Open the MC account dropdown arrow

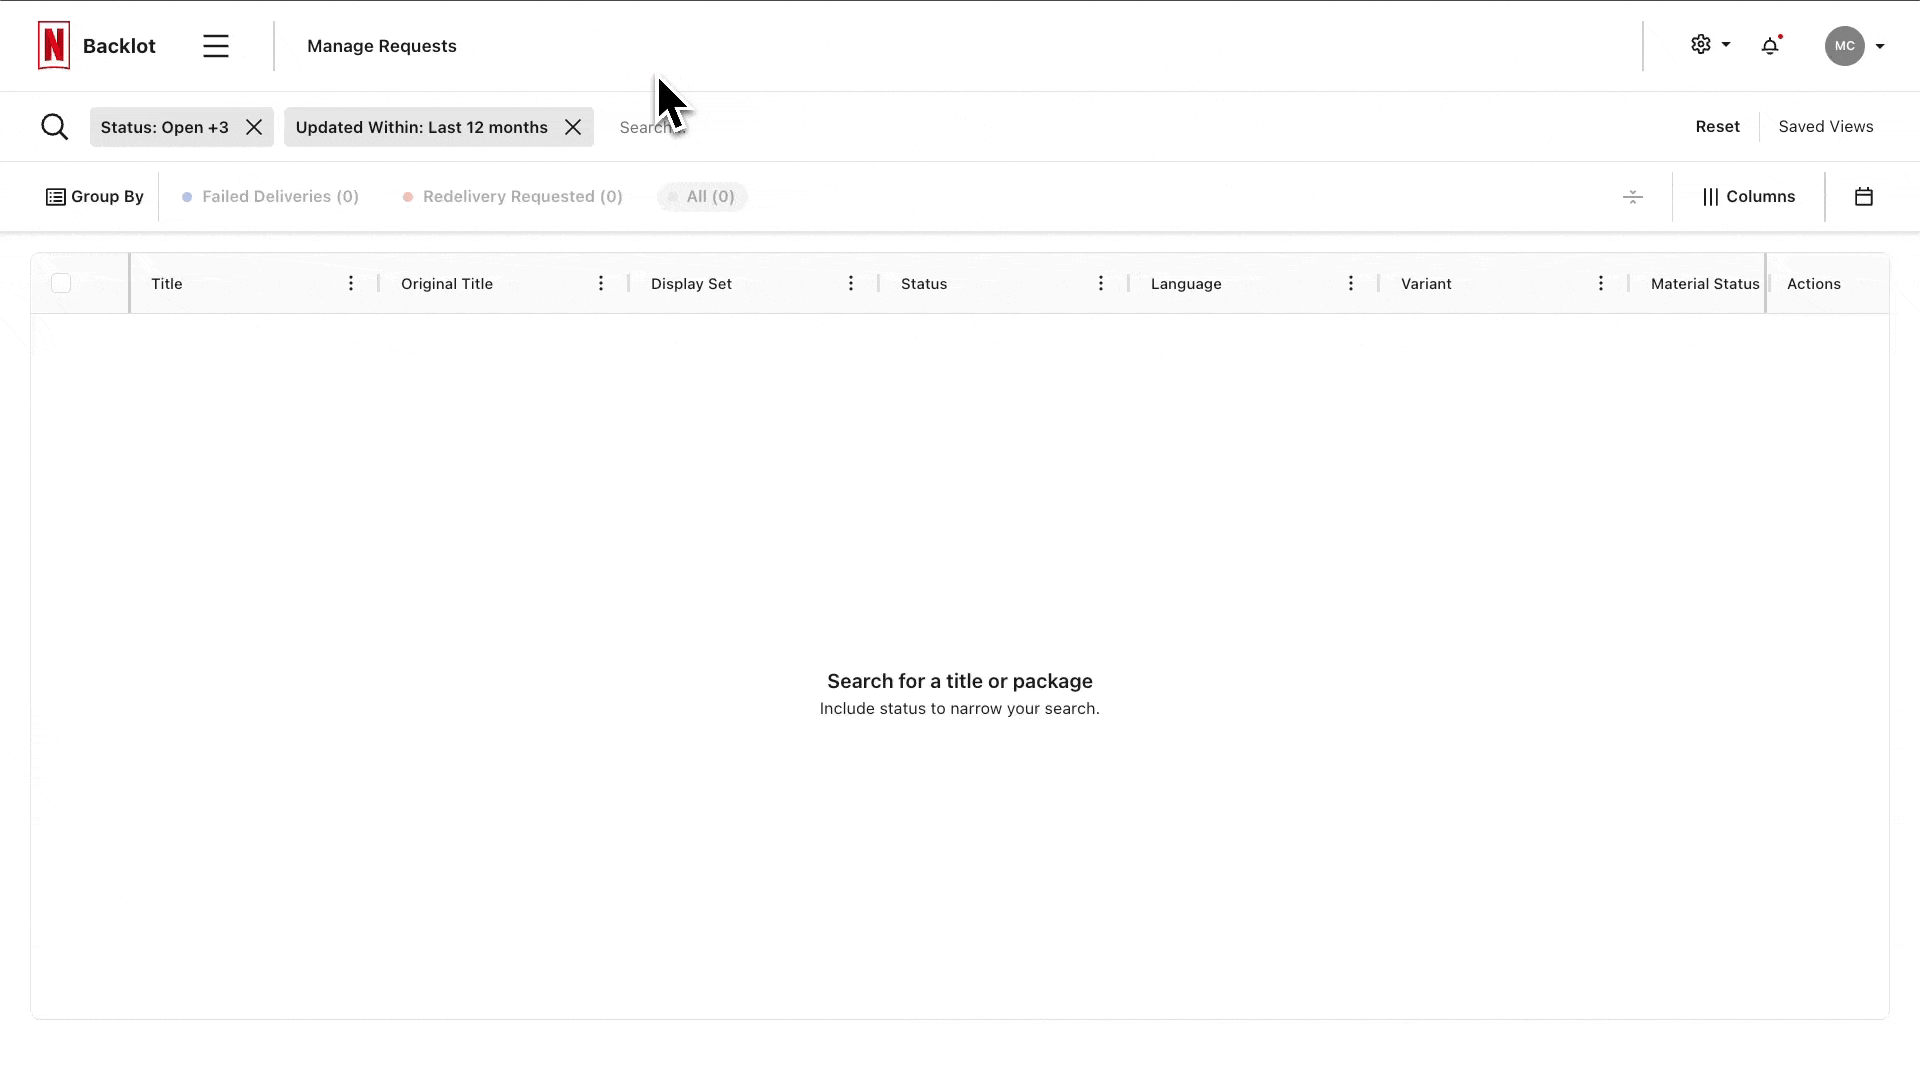(x=1881, y=45)
